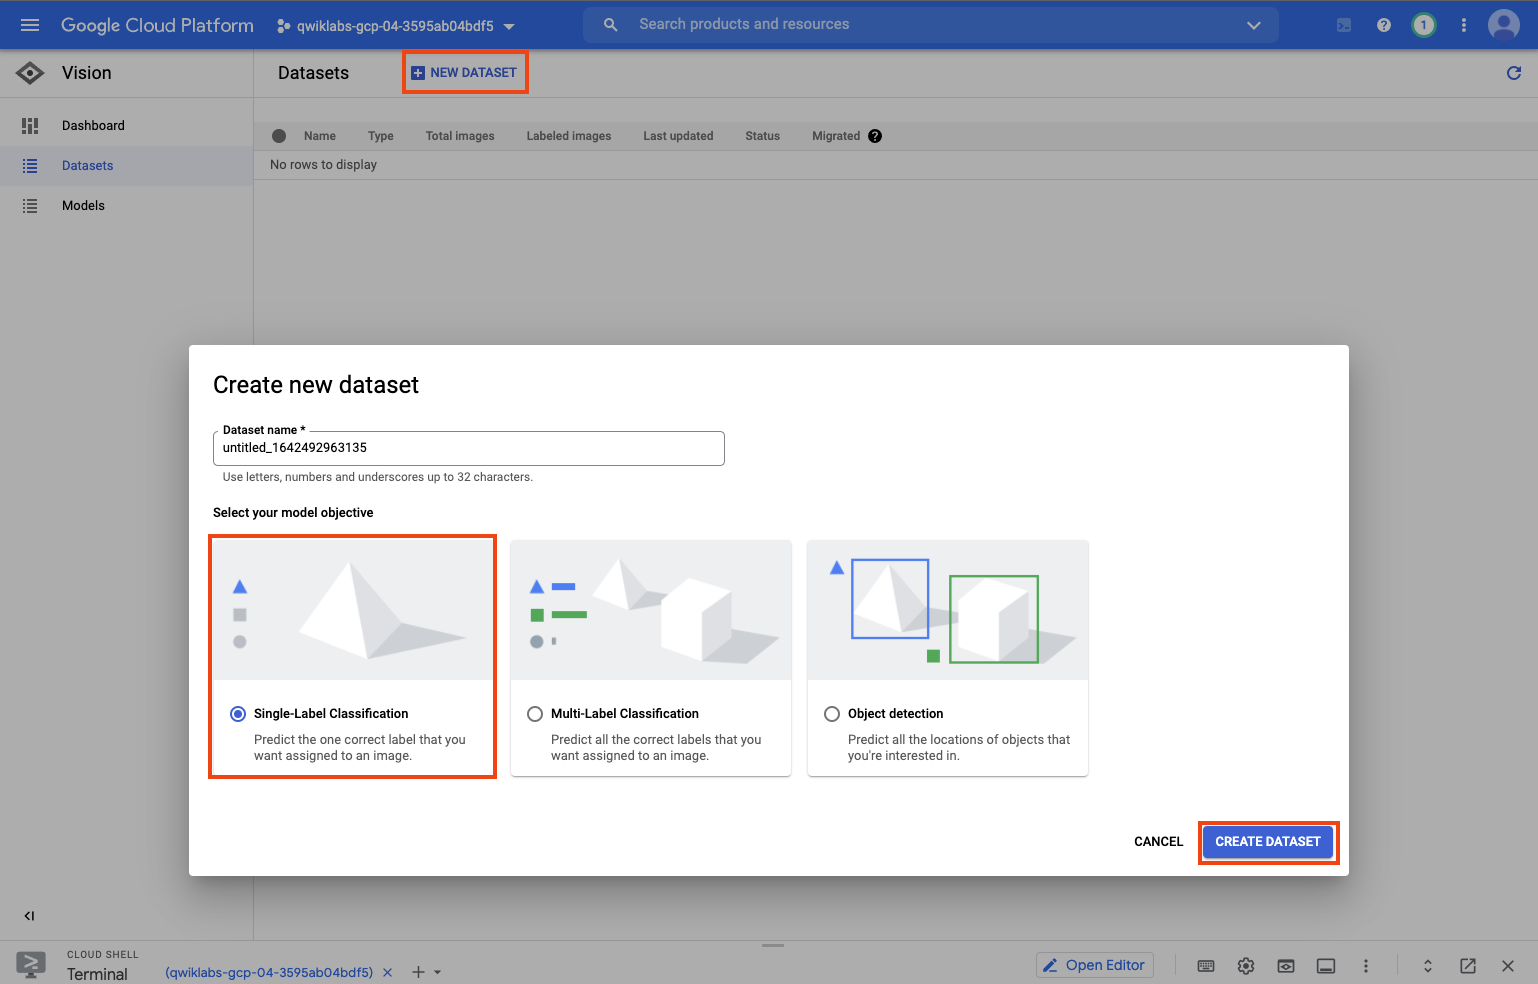
Task: Click the Open Editor button
Action: point(1095,965)
